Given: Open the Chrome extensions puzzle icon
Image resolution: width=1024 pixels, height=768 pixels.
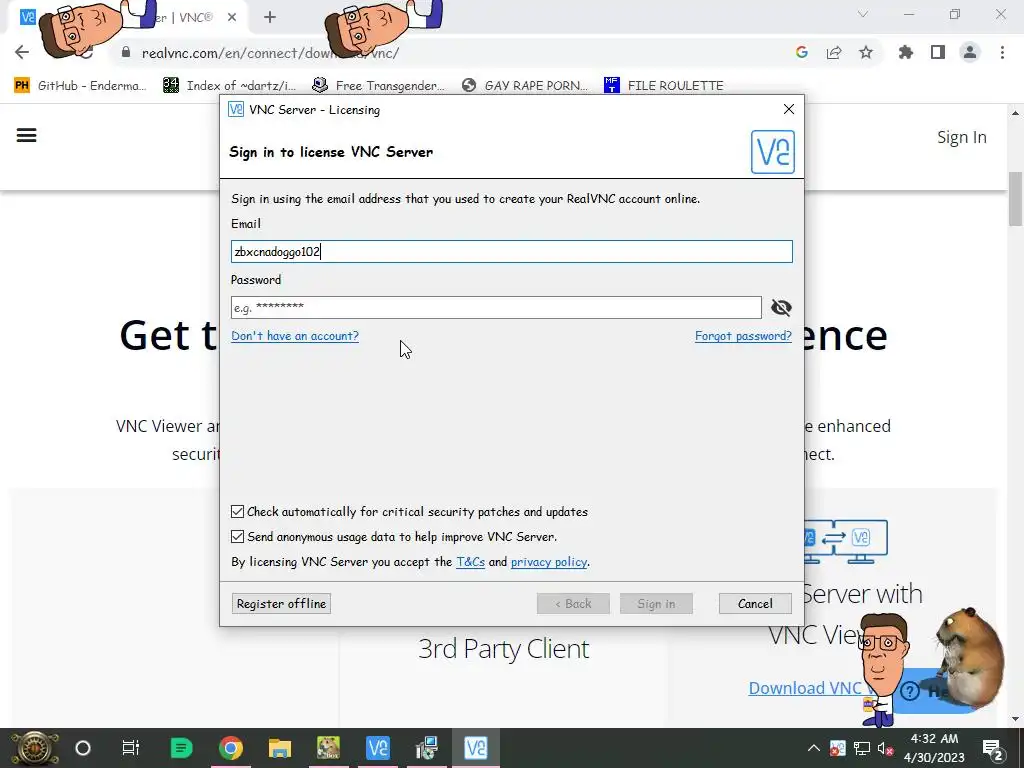Looking at the screenshot, I should tap(906, 52).
